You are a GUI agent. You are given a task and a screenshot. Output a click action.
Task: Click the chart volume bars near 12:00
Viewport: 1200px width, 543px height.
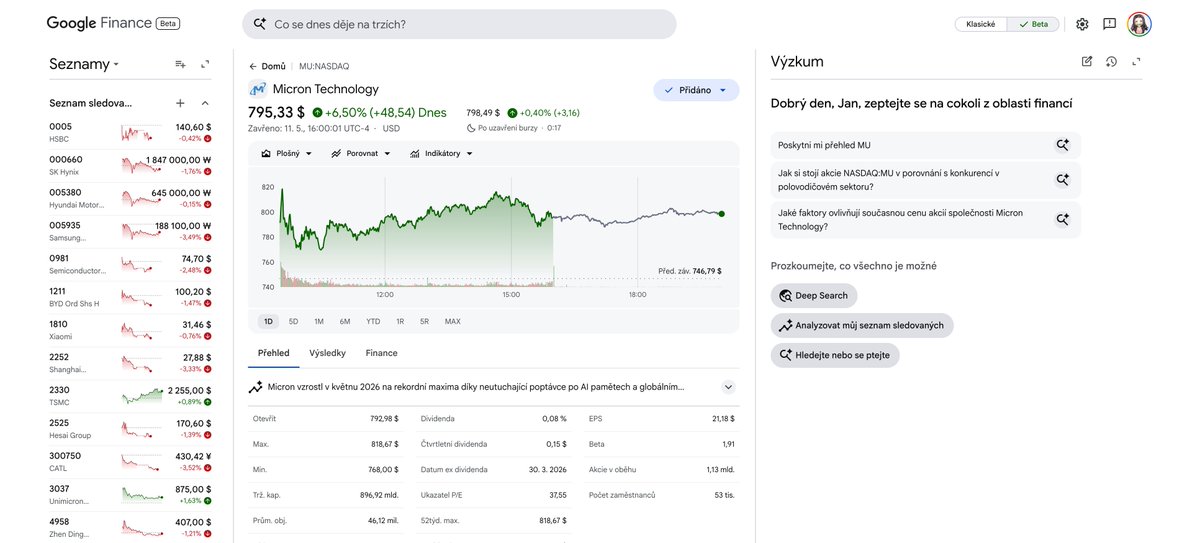pos(385,283)
